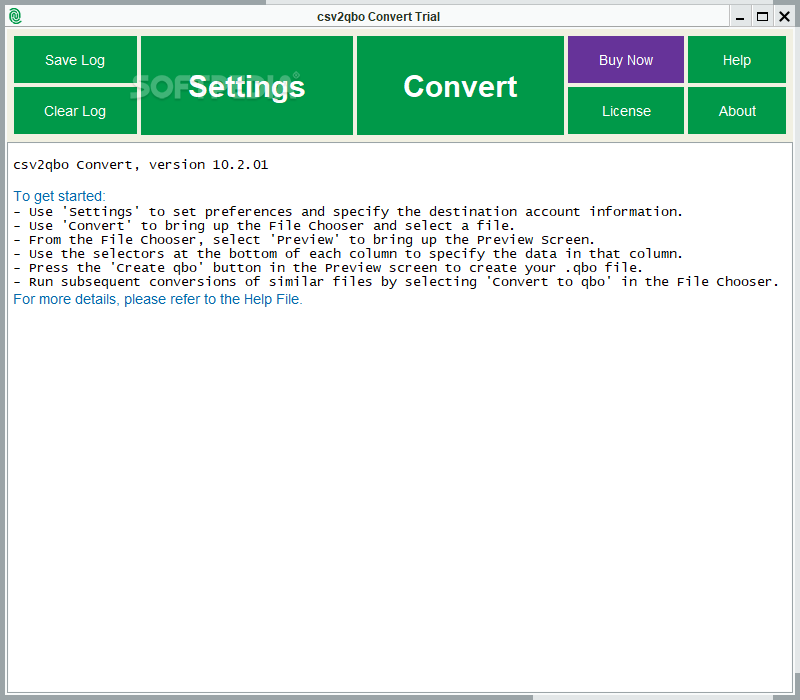800x700 pixels.
Task: Click the line about selecting 'Preview'
Action: [x=304, y=239]
